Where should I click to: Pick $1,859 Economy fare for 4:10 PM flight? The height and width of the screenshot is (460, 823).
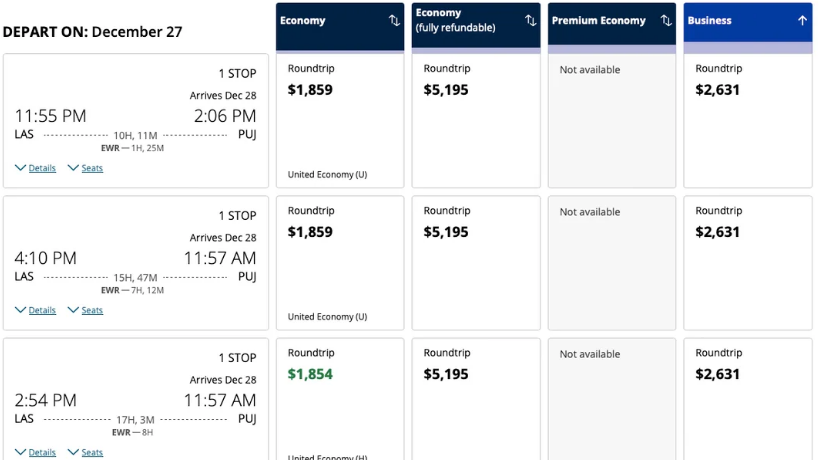(340, 262)
